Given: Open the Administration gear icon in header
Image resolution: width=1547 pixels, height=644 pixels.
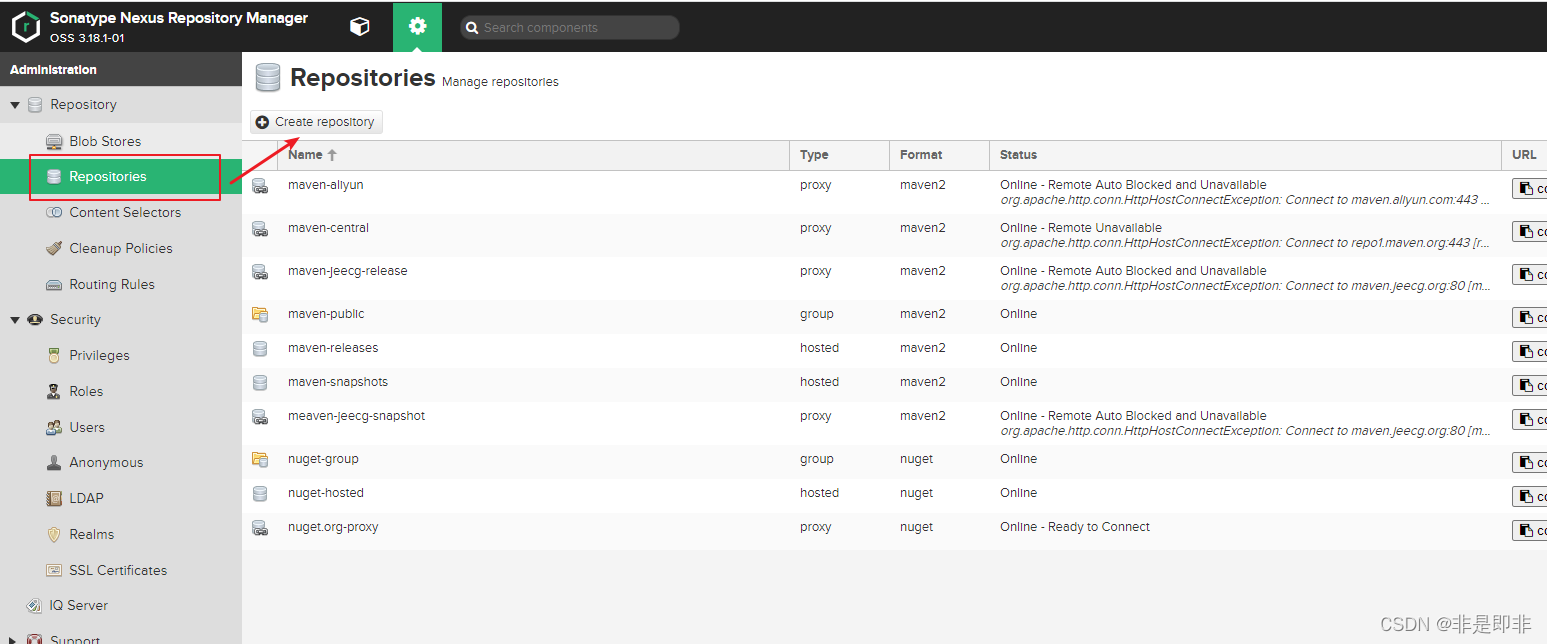Looking at the screenshot, I should pyautogui.click(x=417, y=27).
